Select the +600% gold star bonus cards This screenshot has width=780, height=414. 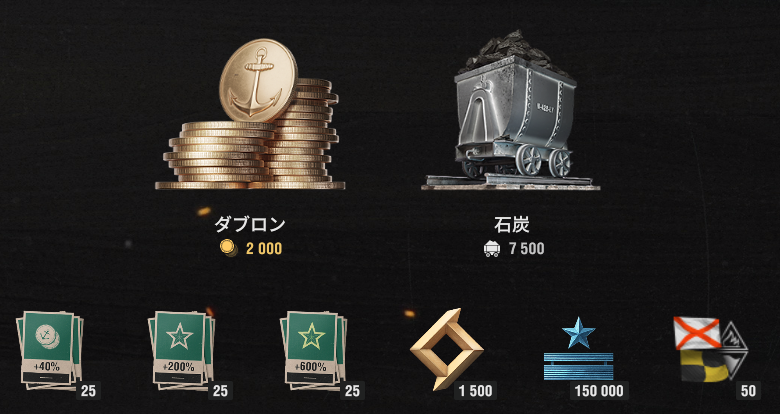point(314,349)
